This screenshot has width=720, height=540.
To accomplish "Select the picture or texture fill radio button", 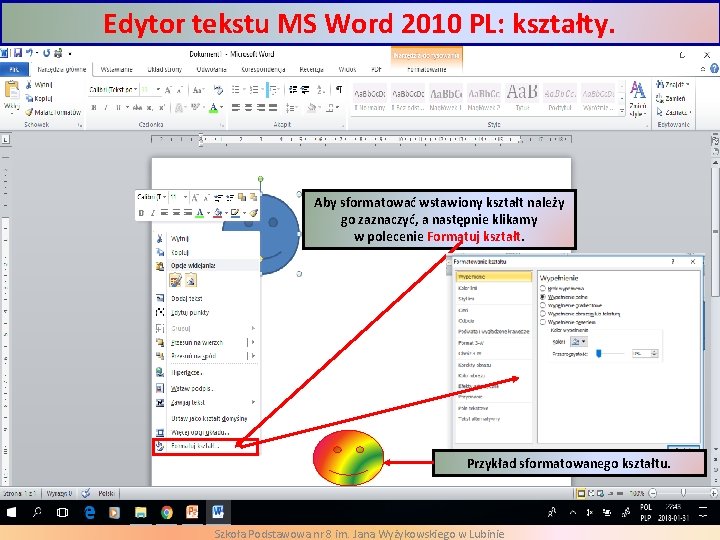I will pyautogui.click(x=543, y=314).
